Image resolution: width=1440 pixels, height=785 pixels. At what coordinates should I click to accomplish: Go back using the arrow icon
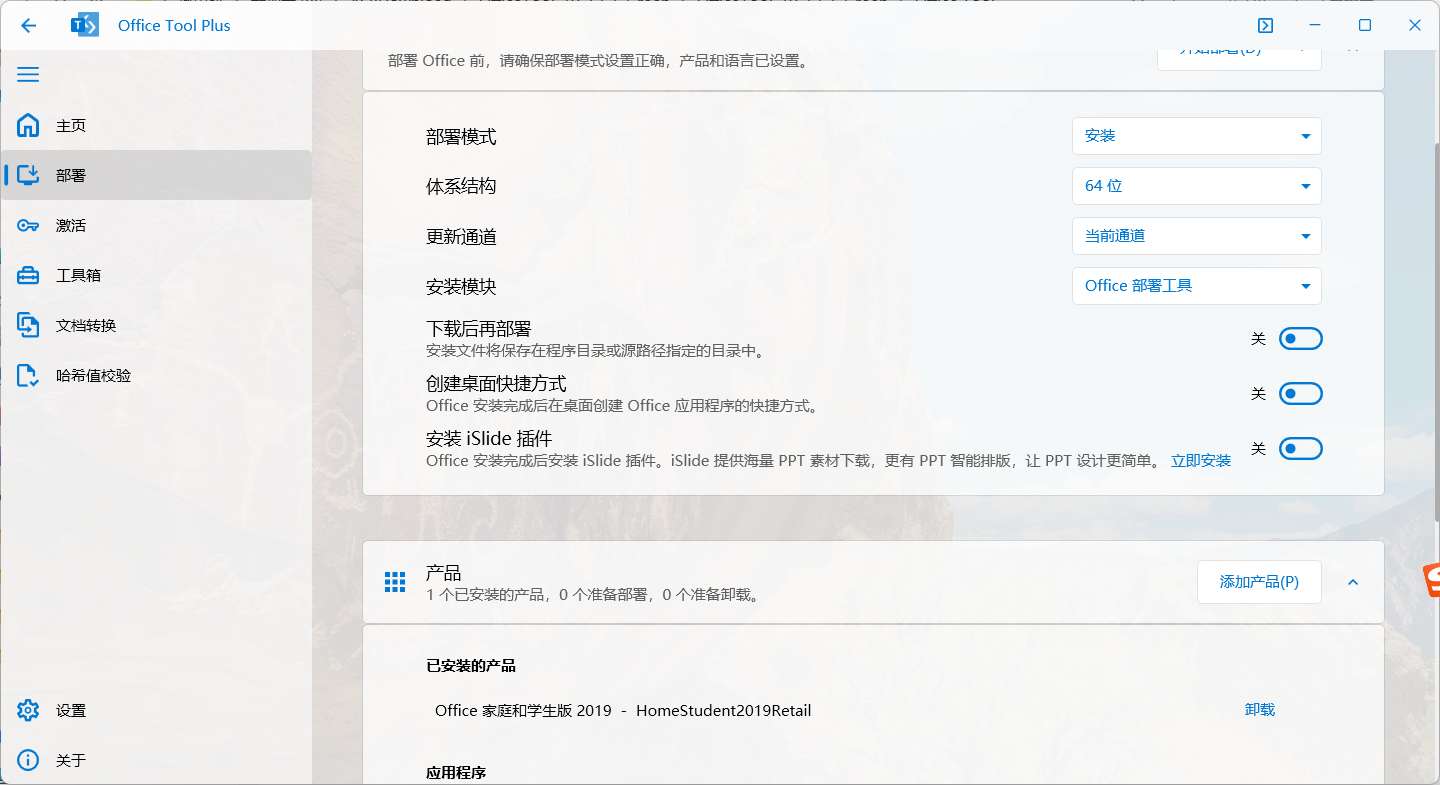pos(28,25)
